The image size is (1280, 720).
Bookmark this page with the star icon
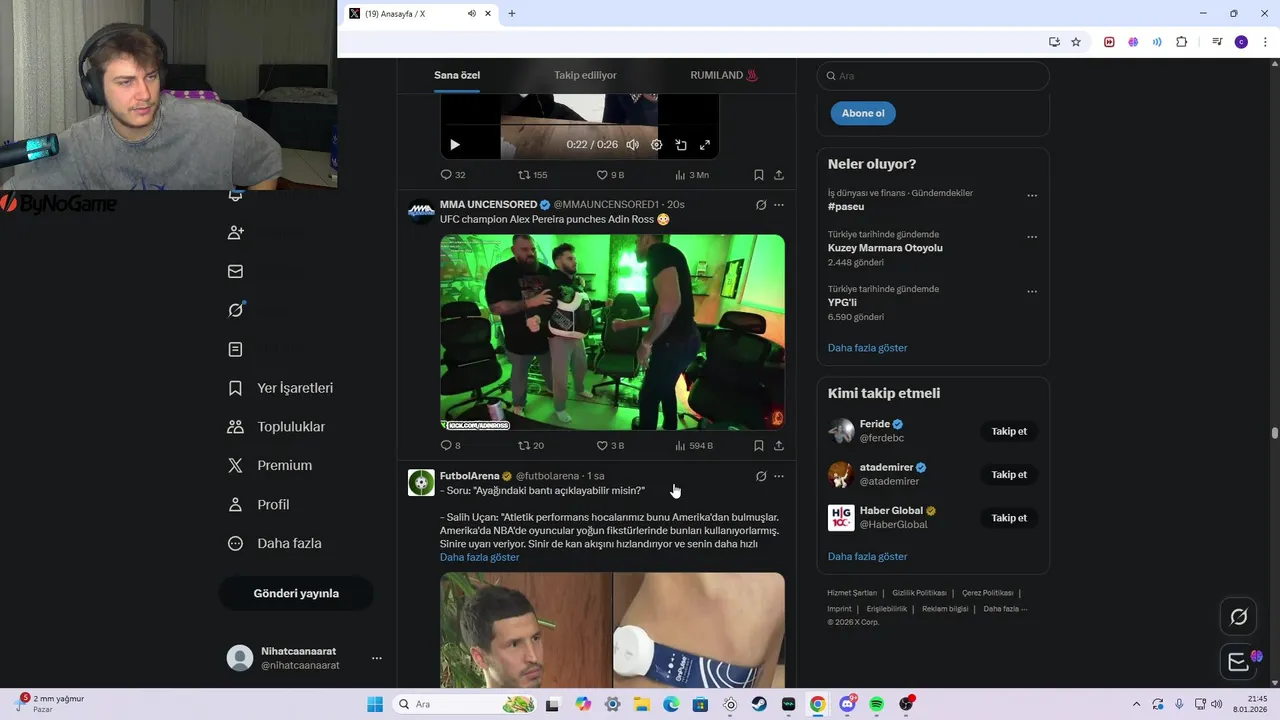click(x=1076, y=42)
